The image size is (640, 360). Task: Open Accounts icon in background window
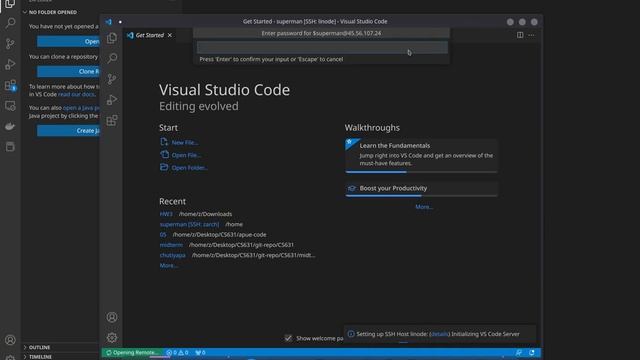pyautogui.click(x=10, y=340)
